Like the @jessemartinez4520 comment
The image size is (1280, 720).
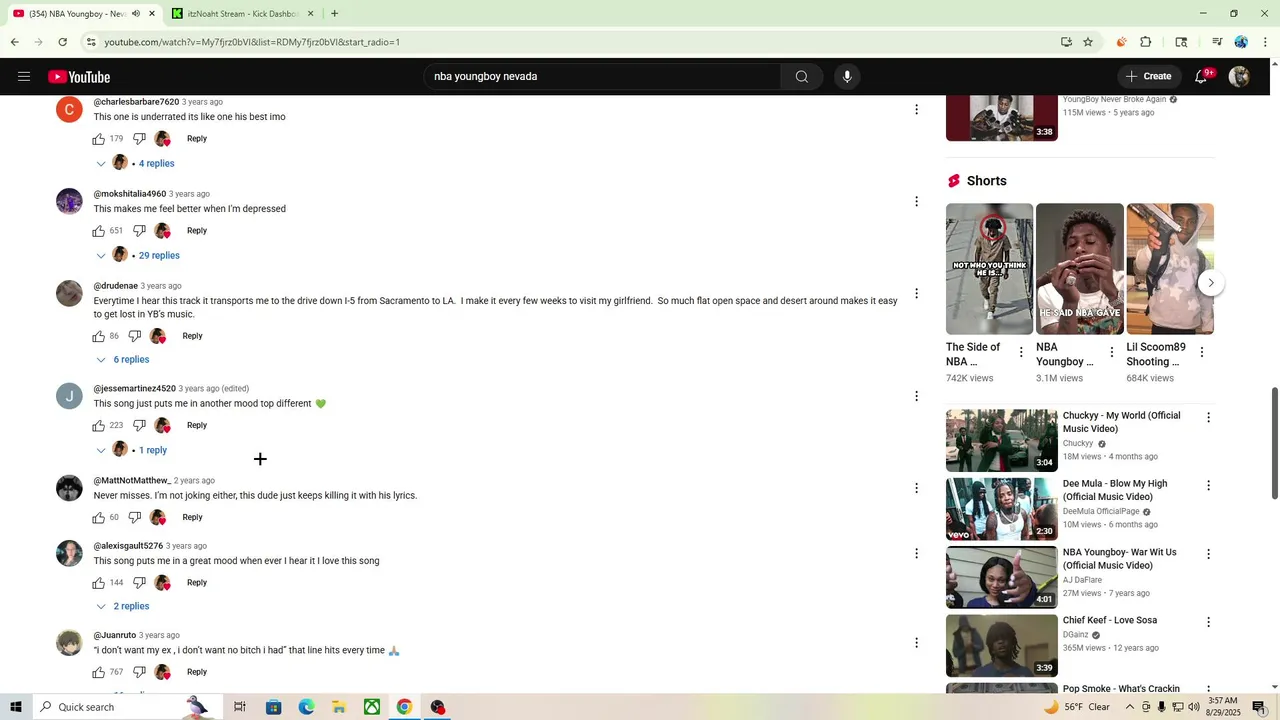[x=99, y=426]
